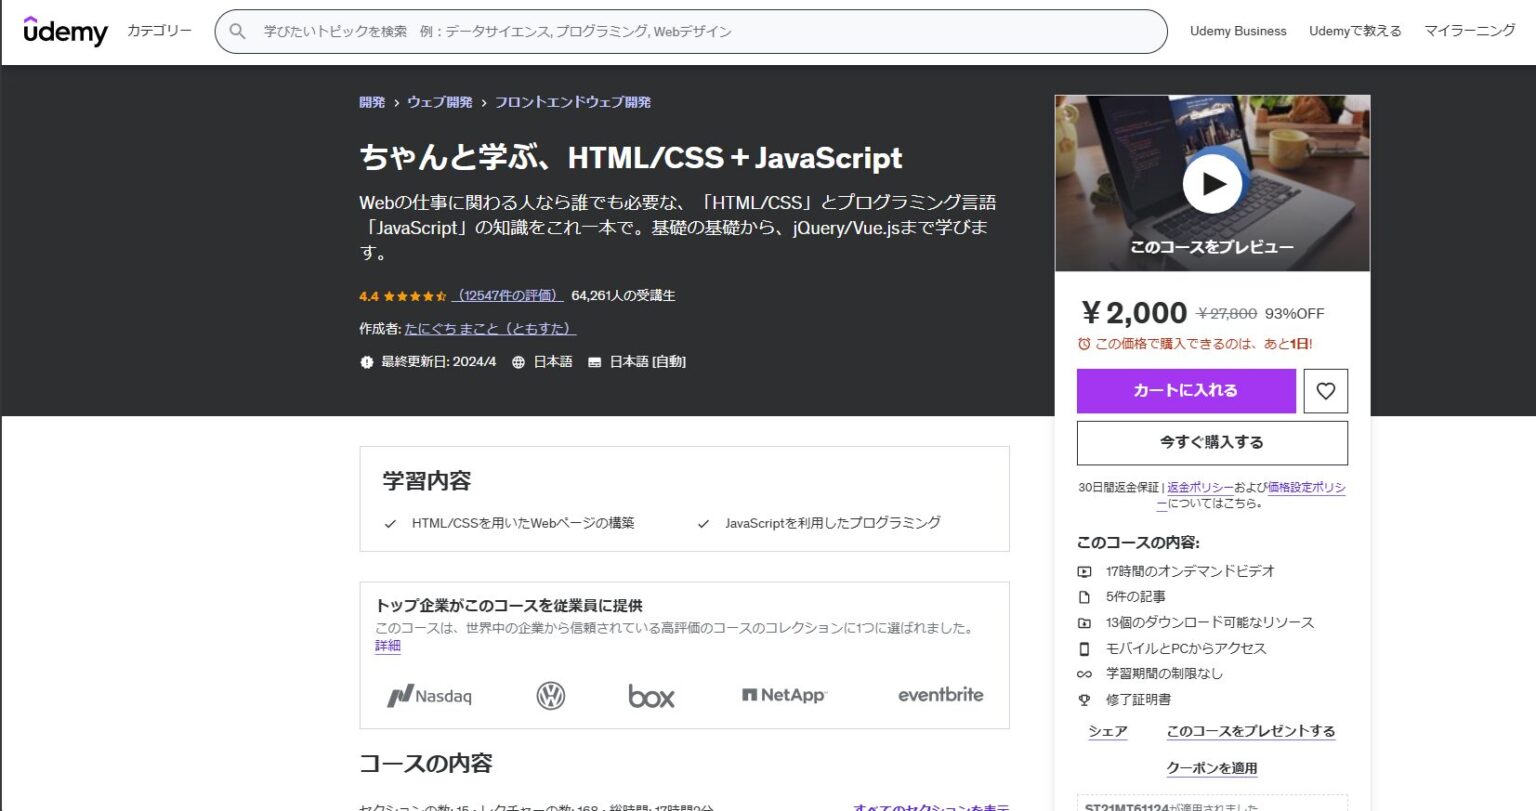Open the カテゴリー menu
This screenshot has width=1536, height=811.
tap(158, 31)
